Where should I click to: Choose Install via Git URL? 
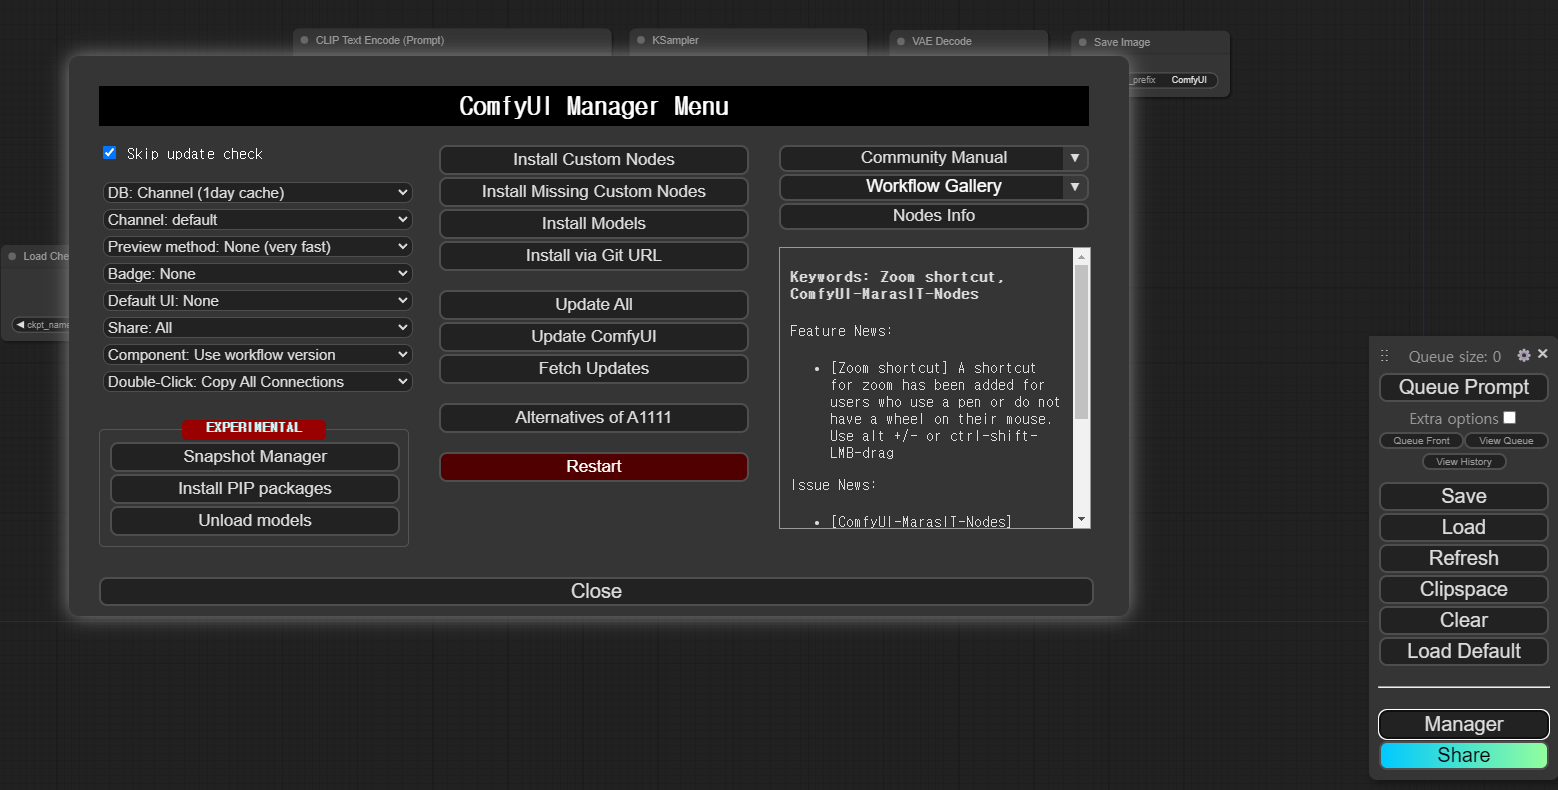coord(594,256)
